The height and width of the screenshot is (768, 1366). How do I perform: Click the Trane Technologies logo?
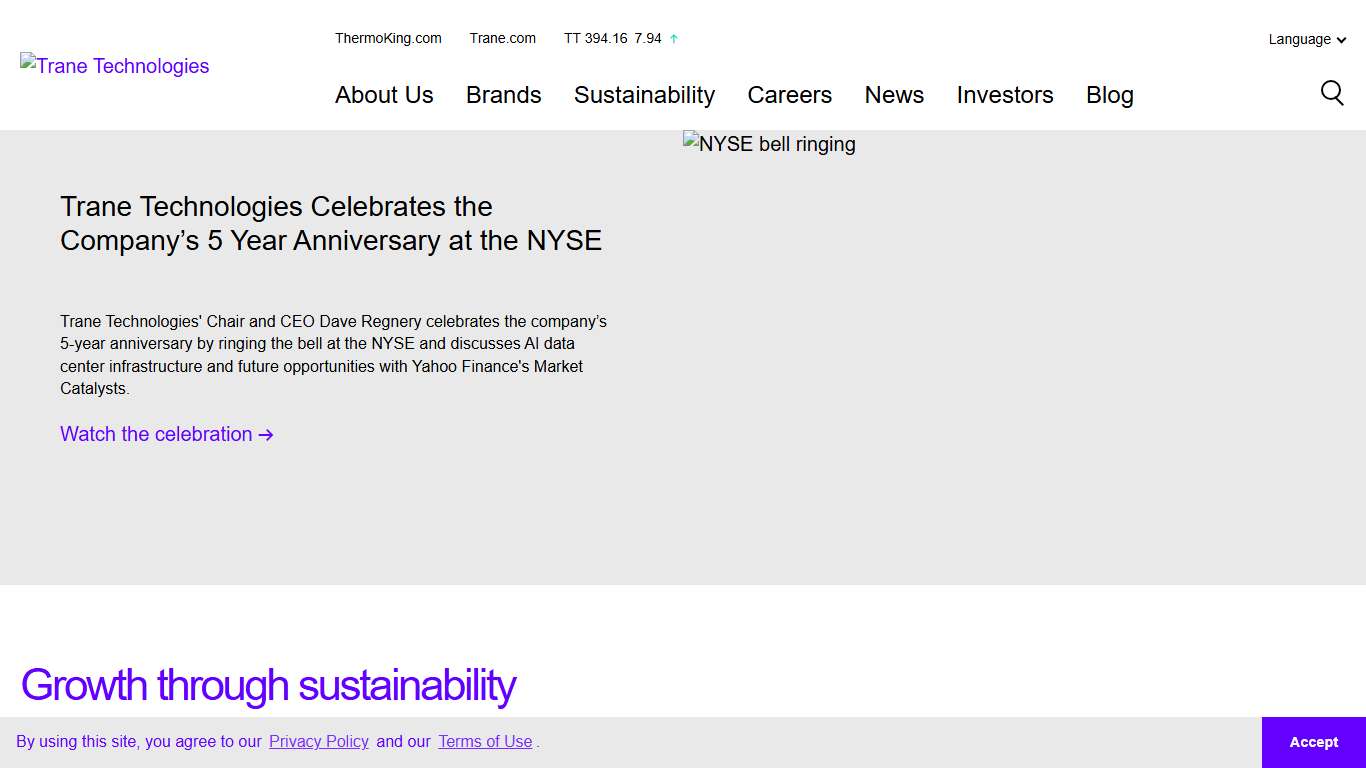[x=114, y=66]
